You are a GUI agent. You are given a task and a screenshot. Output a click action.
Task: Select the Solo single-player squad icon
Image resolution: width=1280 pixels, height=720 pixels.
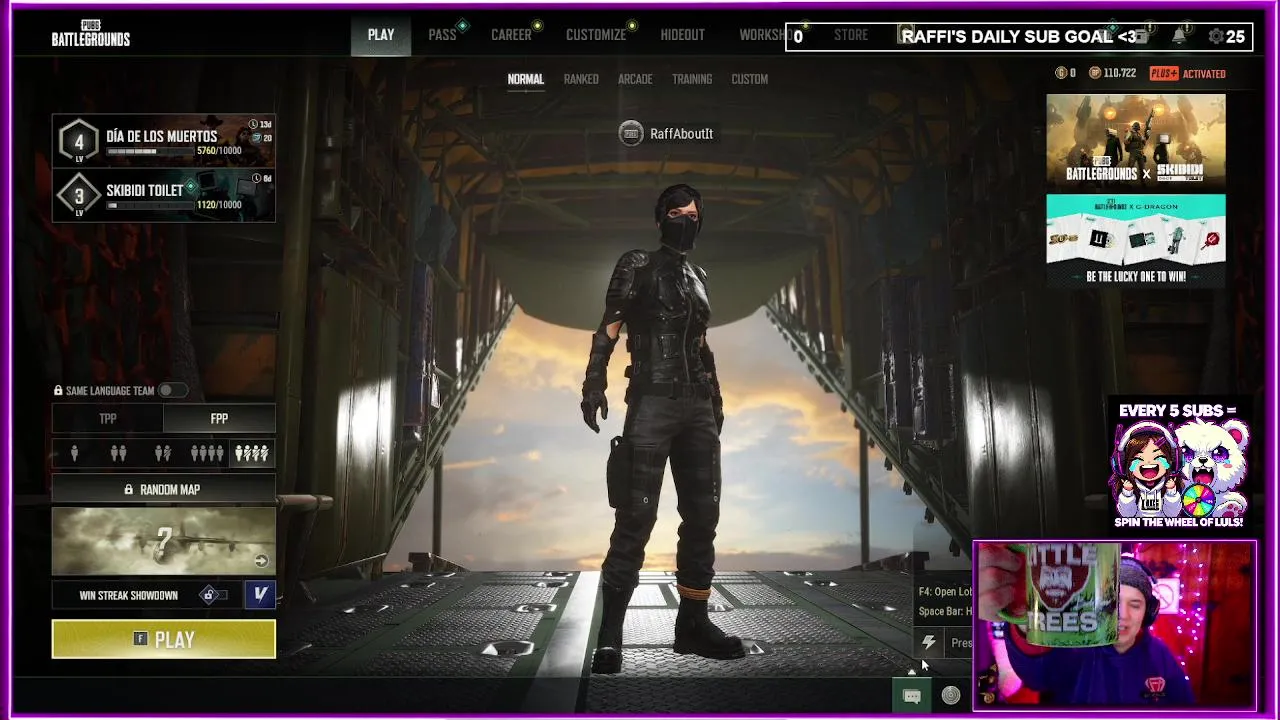(74, 453)
